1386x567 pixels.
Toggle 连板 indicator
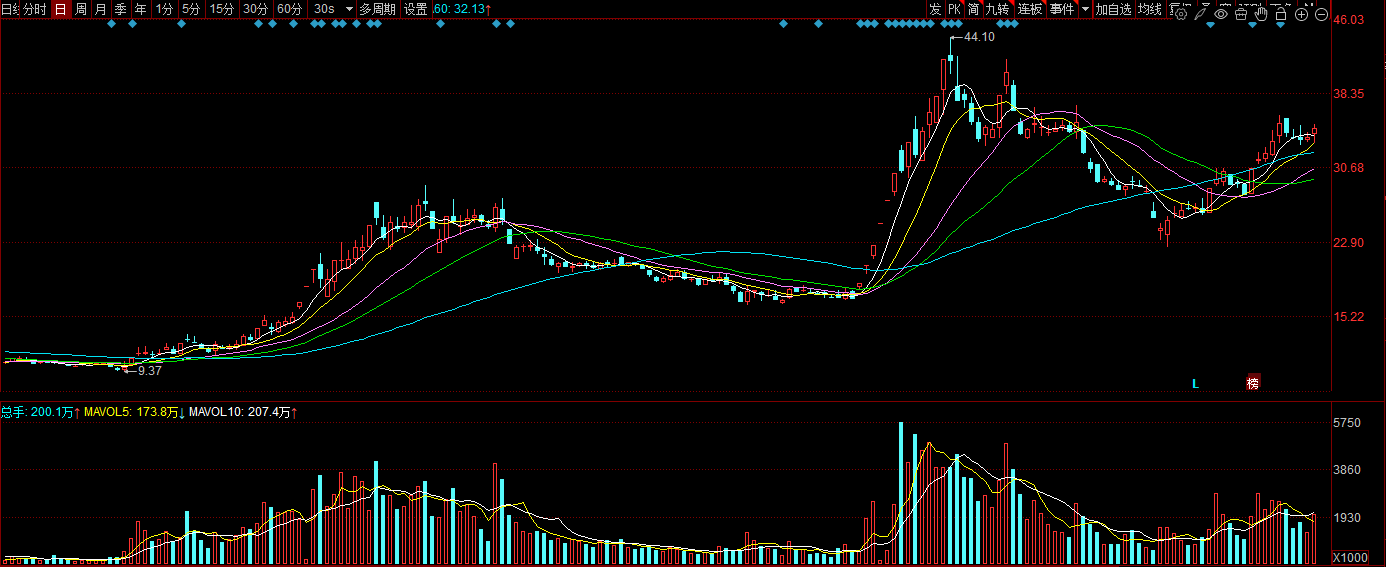[x=1030, y=9]
